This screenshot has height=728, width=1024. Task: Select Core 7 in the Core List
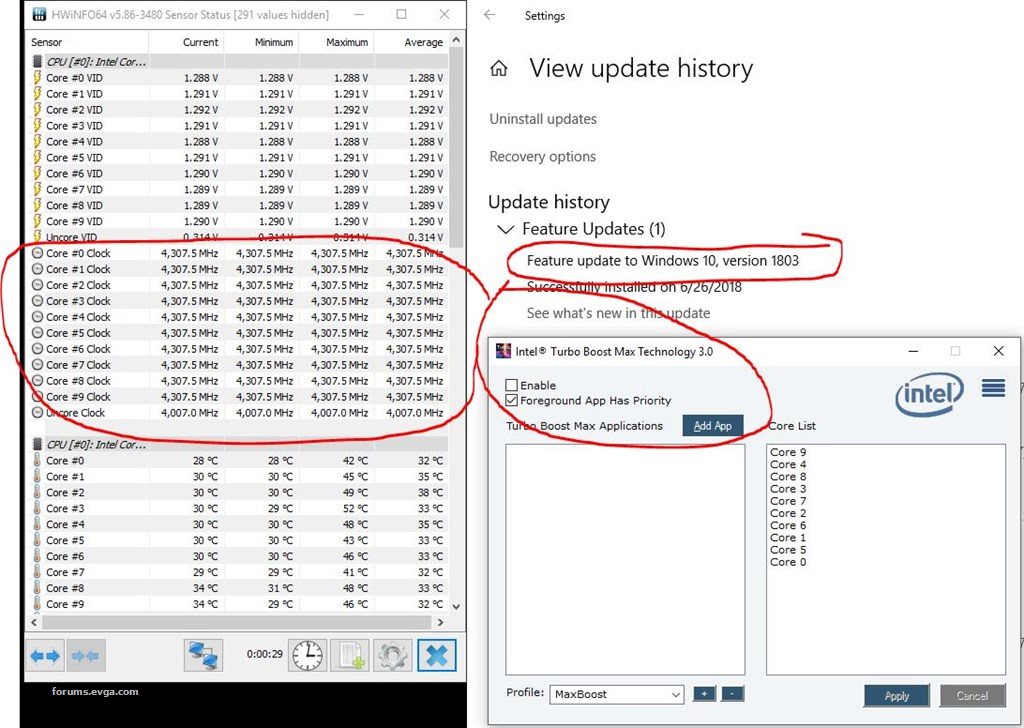(788, 501)
